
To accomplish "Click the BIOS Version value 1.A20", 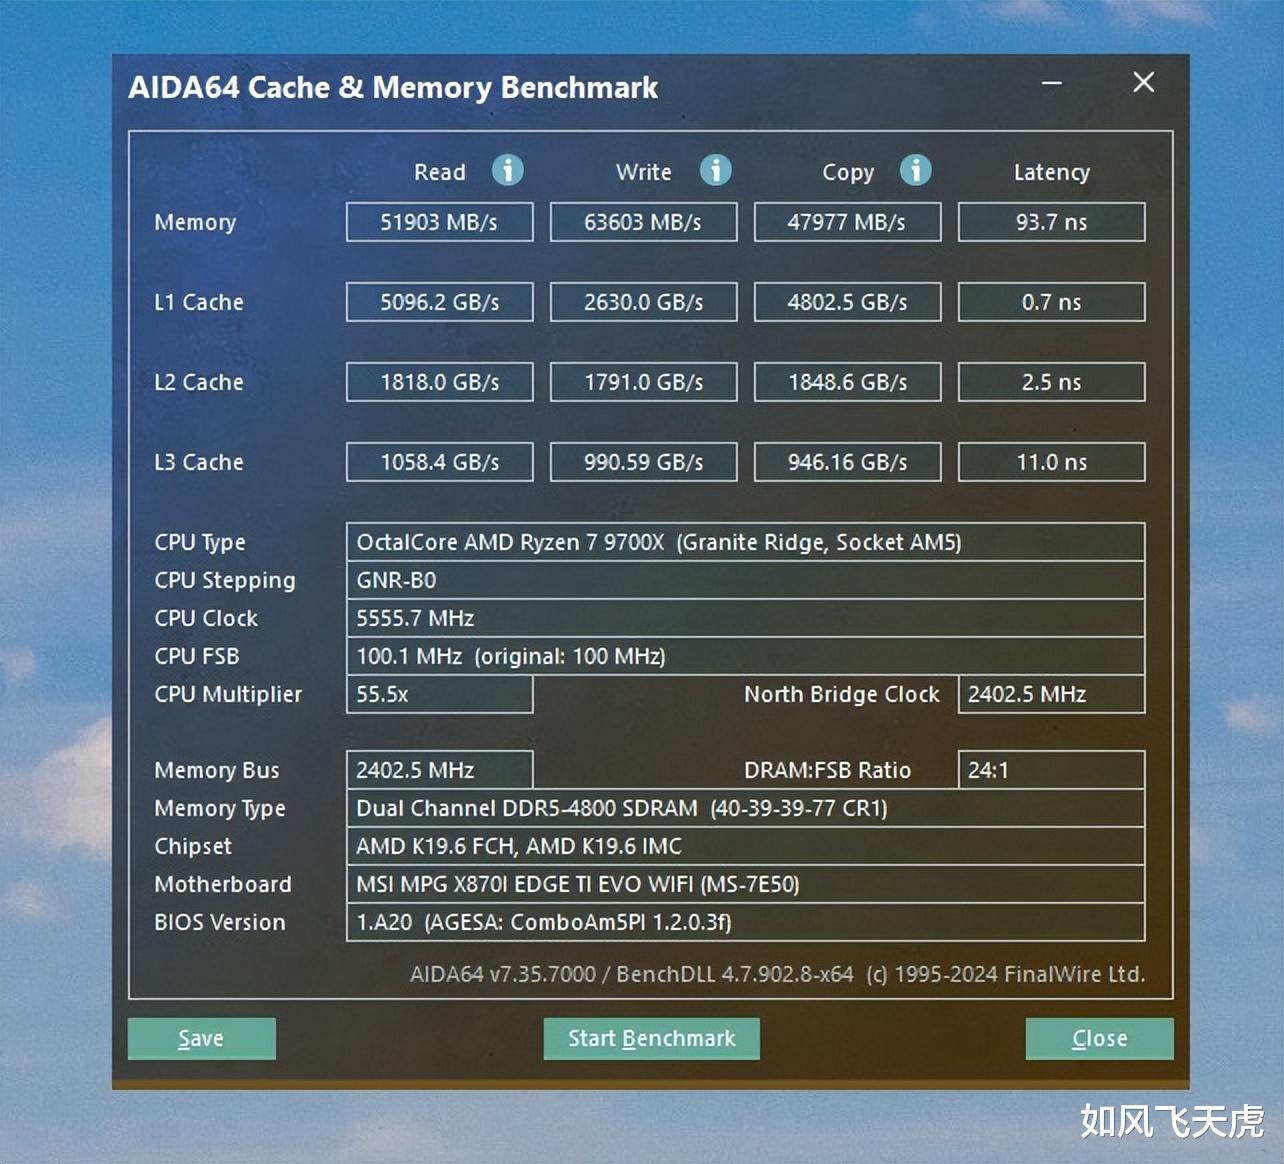I will coord(746,922).
